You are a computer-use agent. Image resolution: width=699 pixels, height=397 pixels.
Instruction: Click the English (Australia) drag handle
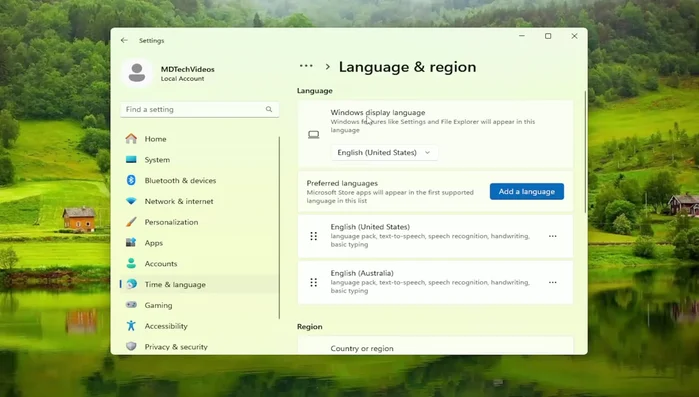tap(313, 282)
